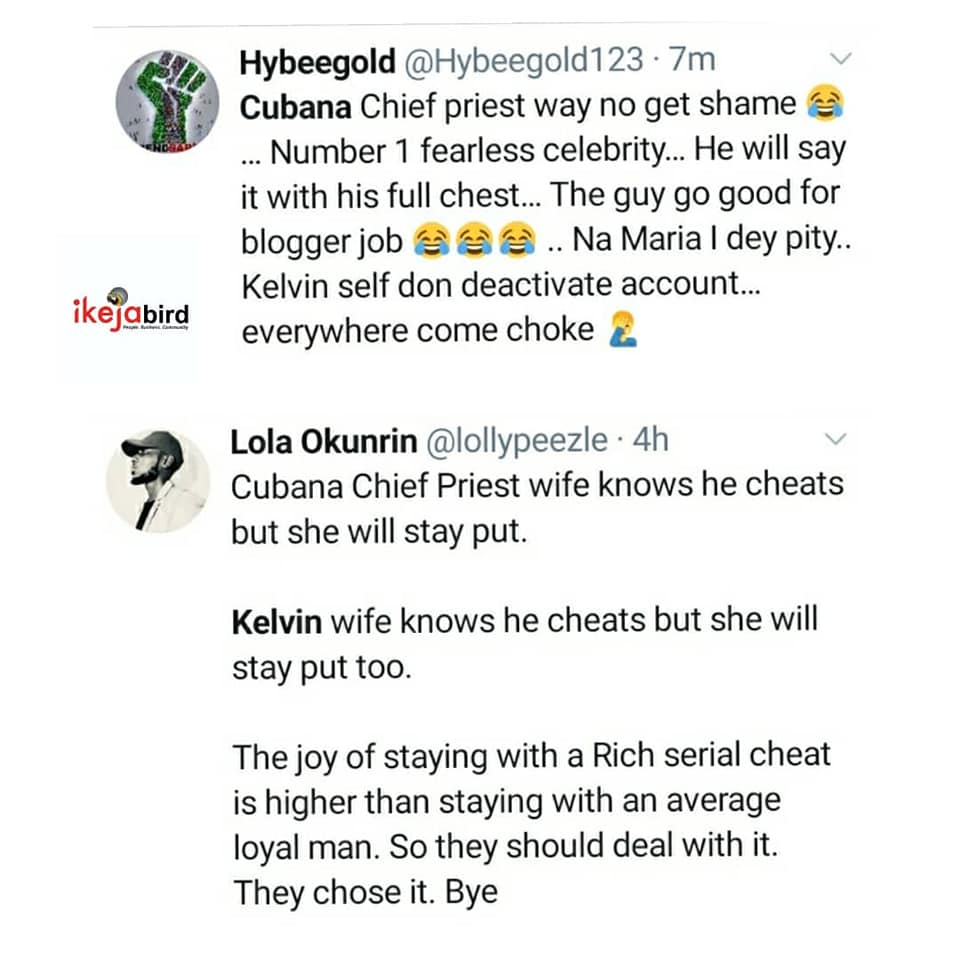Expand the options chevron on Lola Okunrin's tweet
Image resolution: width=960 pixels, height=960 pixels.
click(x=834, y=439)
